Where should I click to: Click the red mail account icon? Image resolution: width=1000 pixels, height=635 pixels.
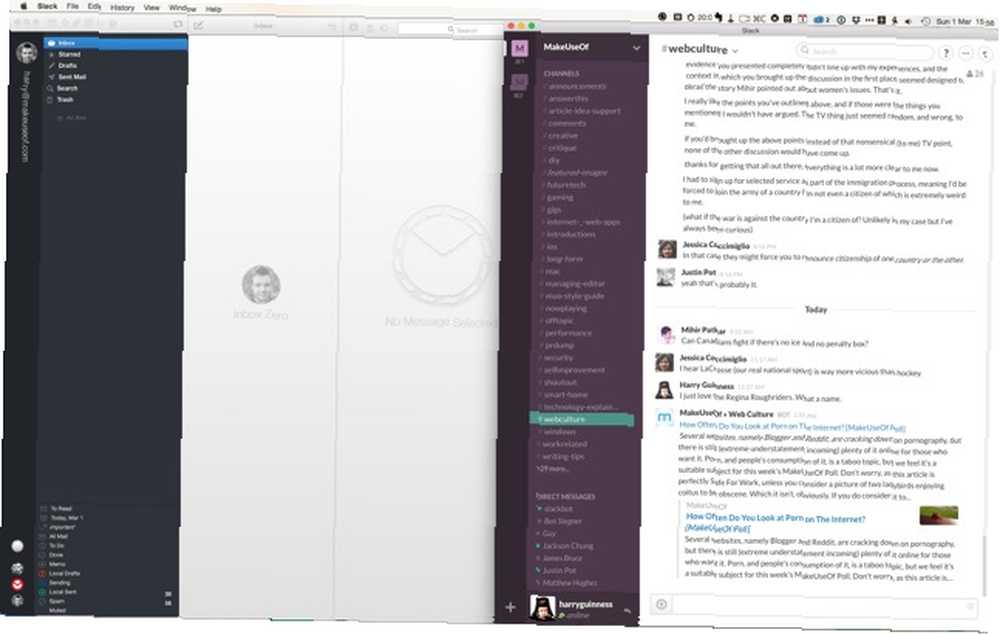[18, 584]
